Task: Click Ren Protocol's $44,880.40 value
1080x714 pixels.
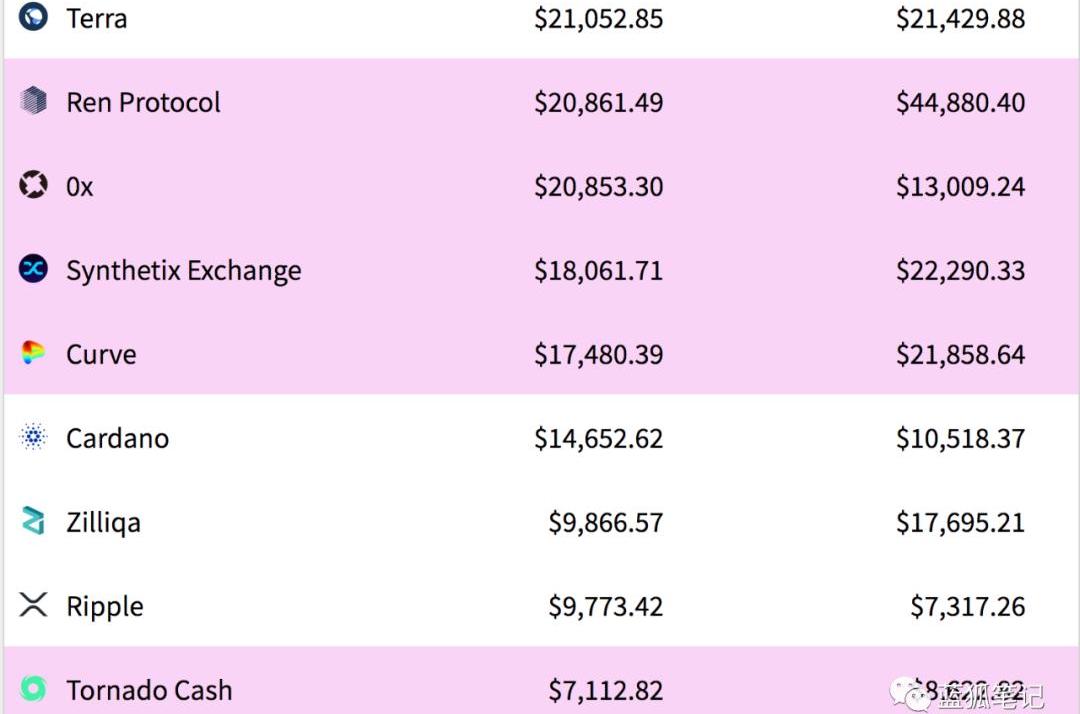Action: point(960,102)
